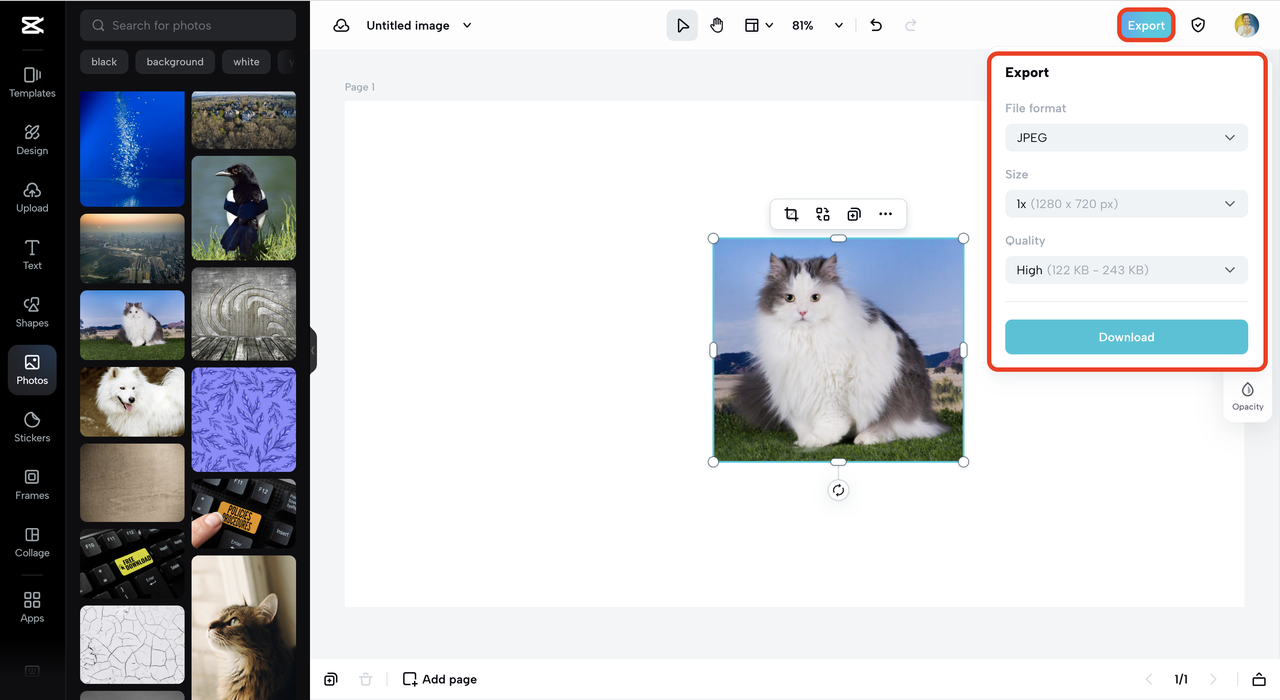
Task: Open keyboard shortcuts icon in sidebar bottom
Action: (32, 671)
